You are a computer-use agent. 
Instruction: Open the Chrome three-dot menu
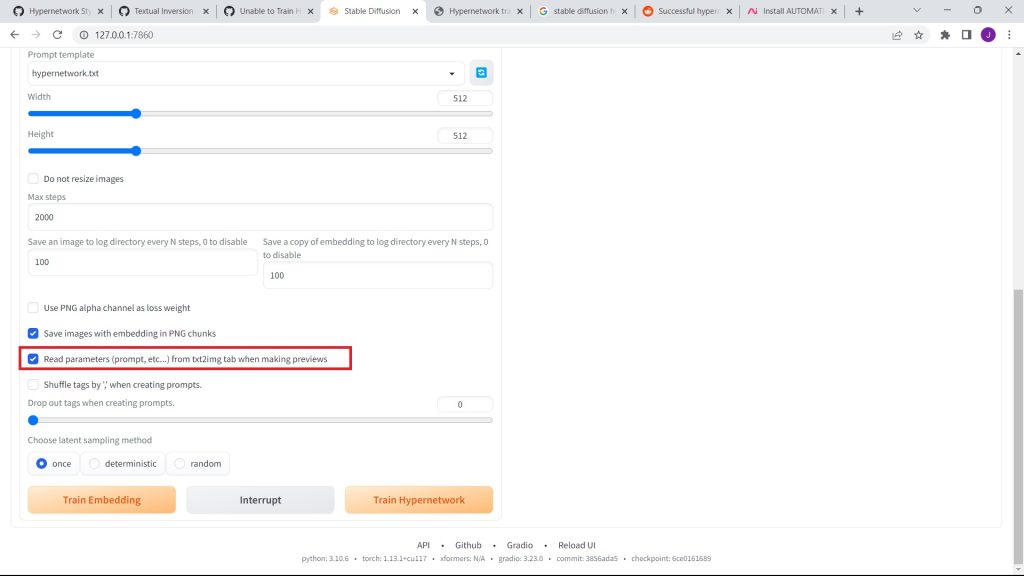pos(1009,34)
